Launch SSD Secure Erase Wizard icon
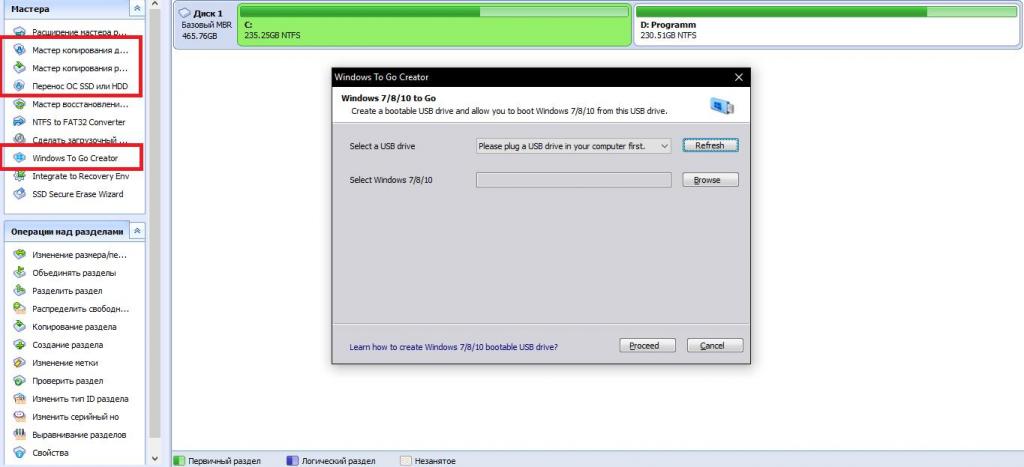The image size is (1024, 467). (20, 193)
